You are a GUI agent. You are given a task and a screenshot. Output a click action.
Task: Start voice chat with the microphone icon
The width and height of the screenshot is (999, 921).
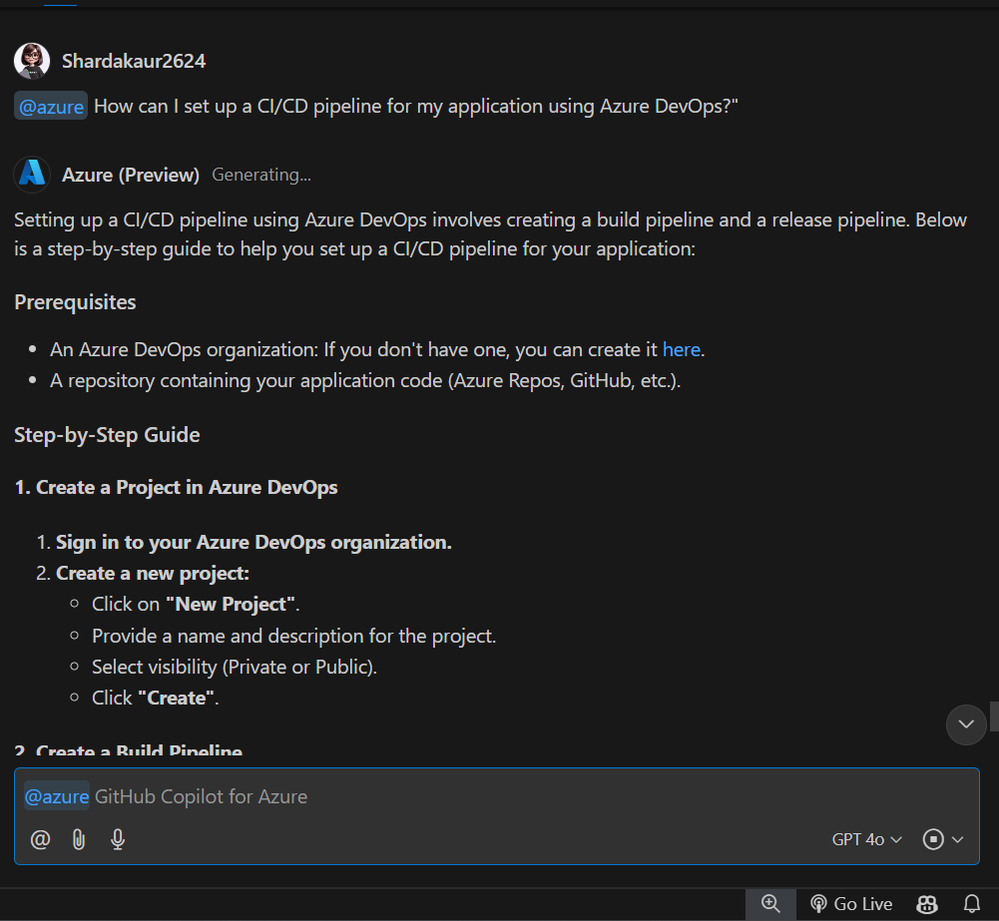pos(118,839)
